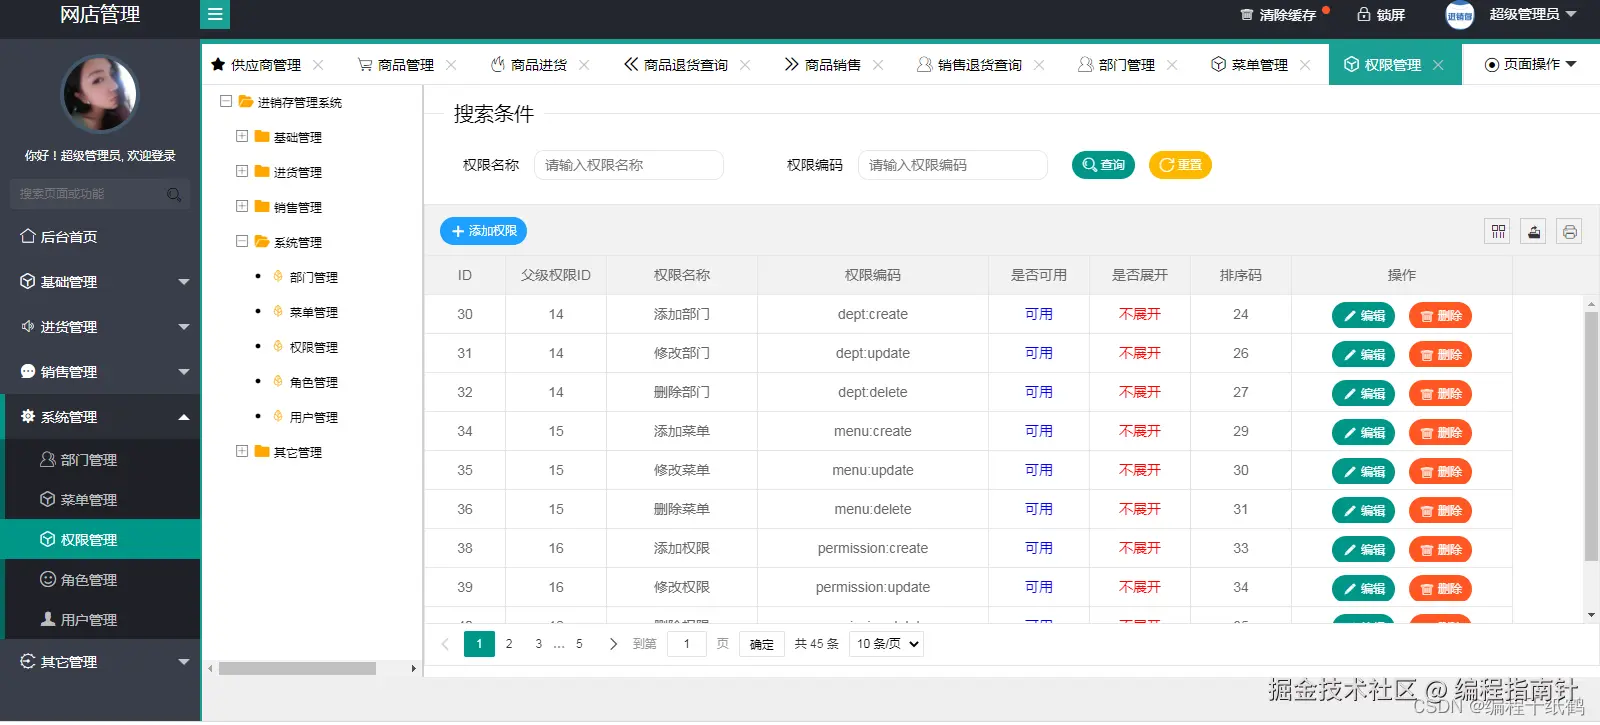The width and height of the screenshot is (1600, 725).
Task: Click the table export icon
Action: [x=1534, y=232]
